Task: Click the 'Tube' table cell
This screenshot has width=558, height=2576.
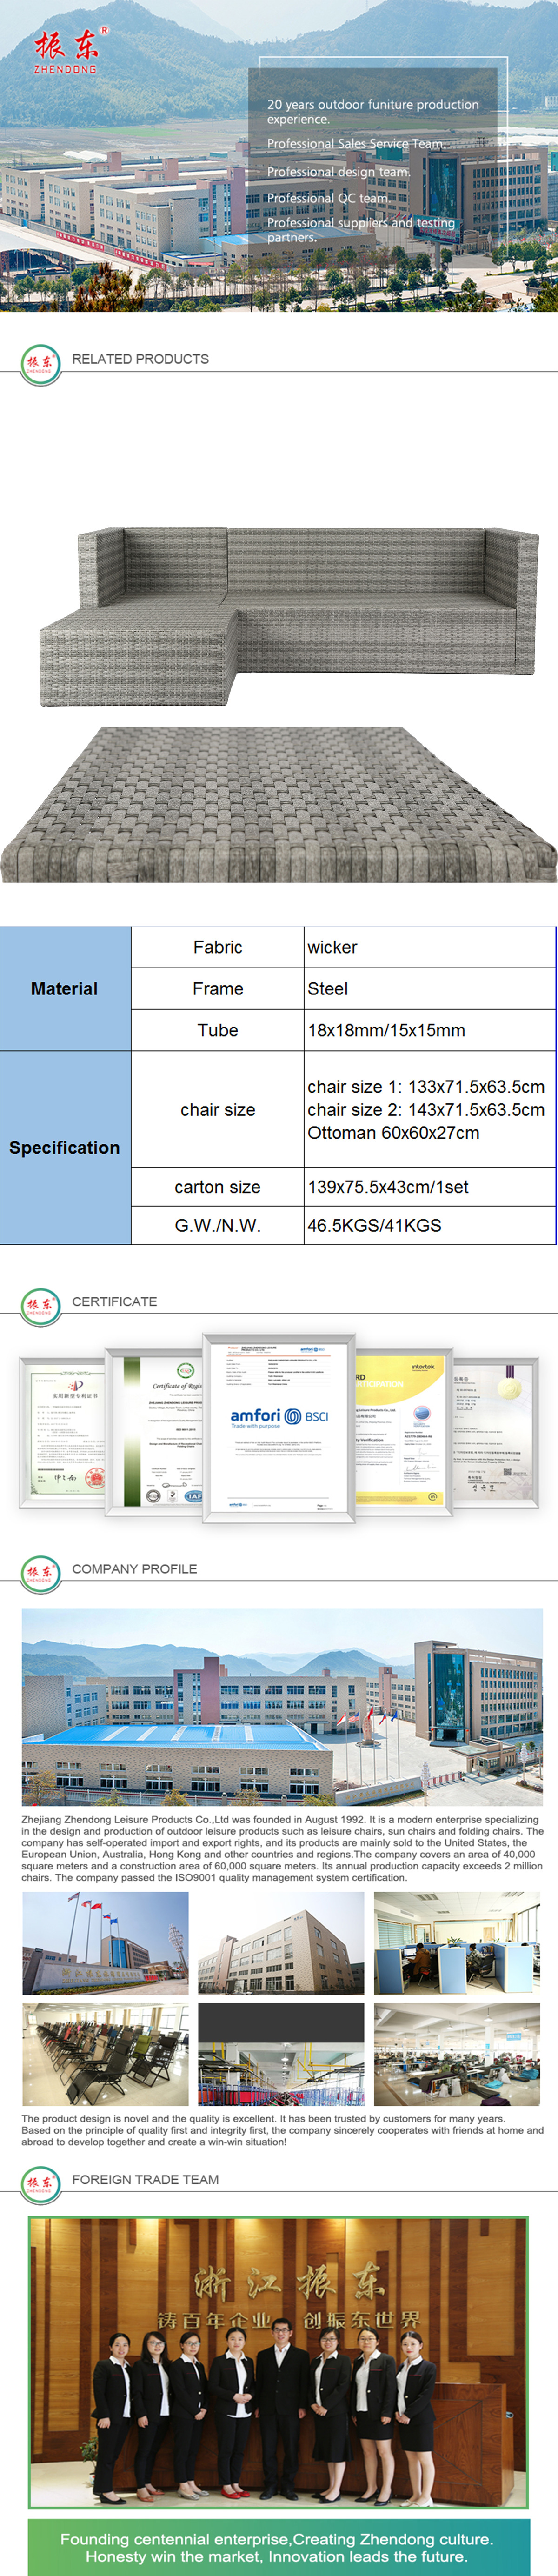Action: [218, 1030]
